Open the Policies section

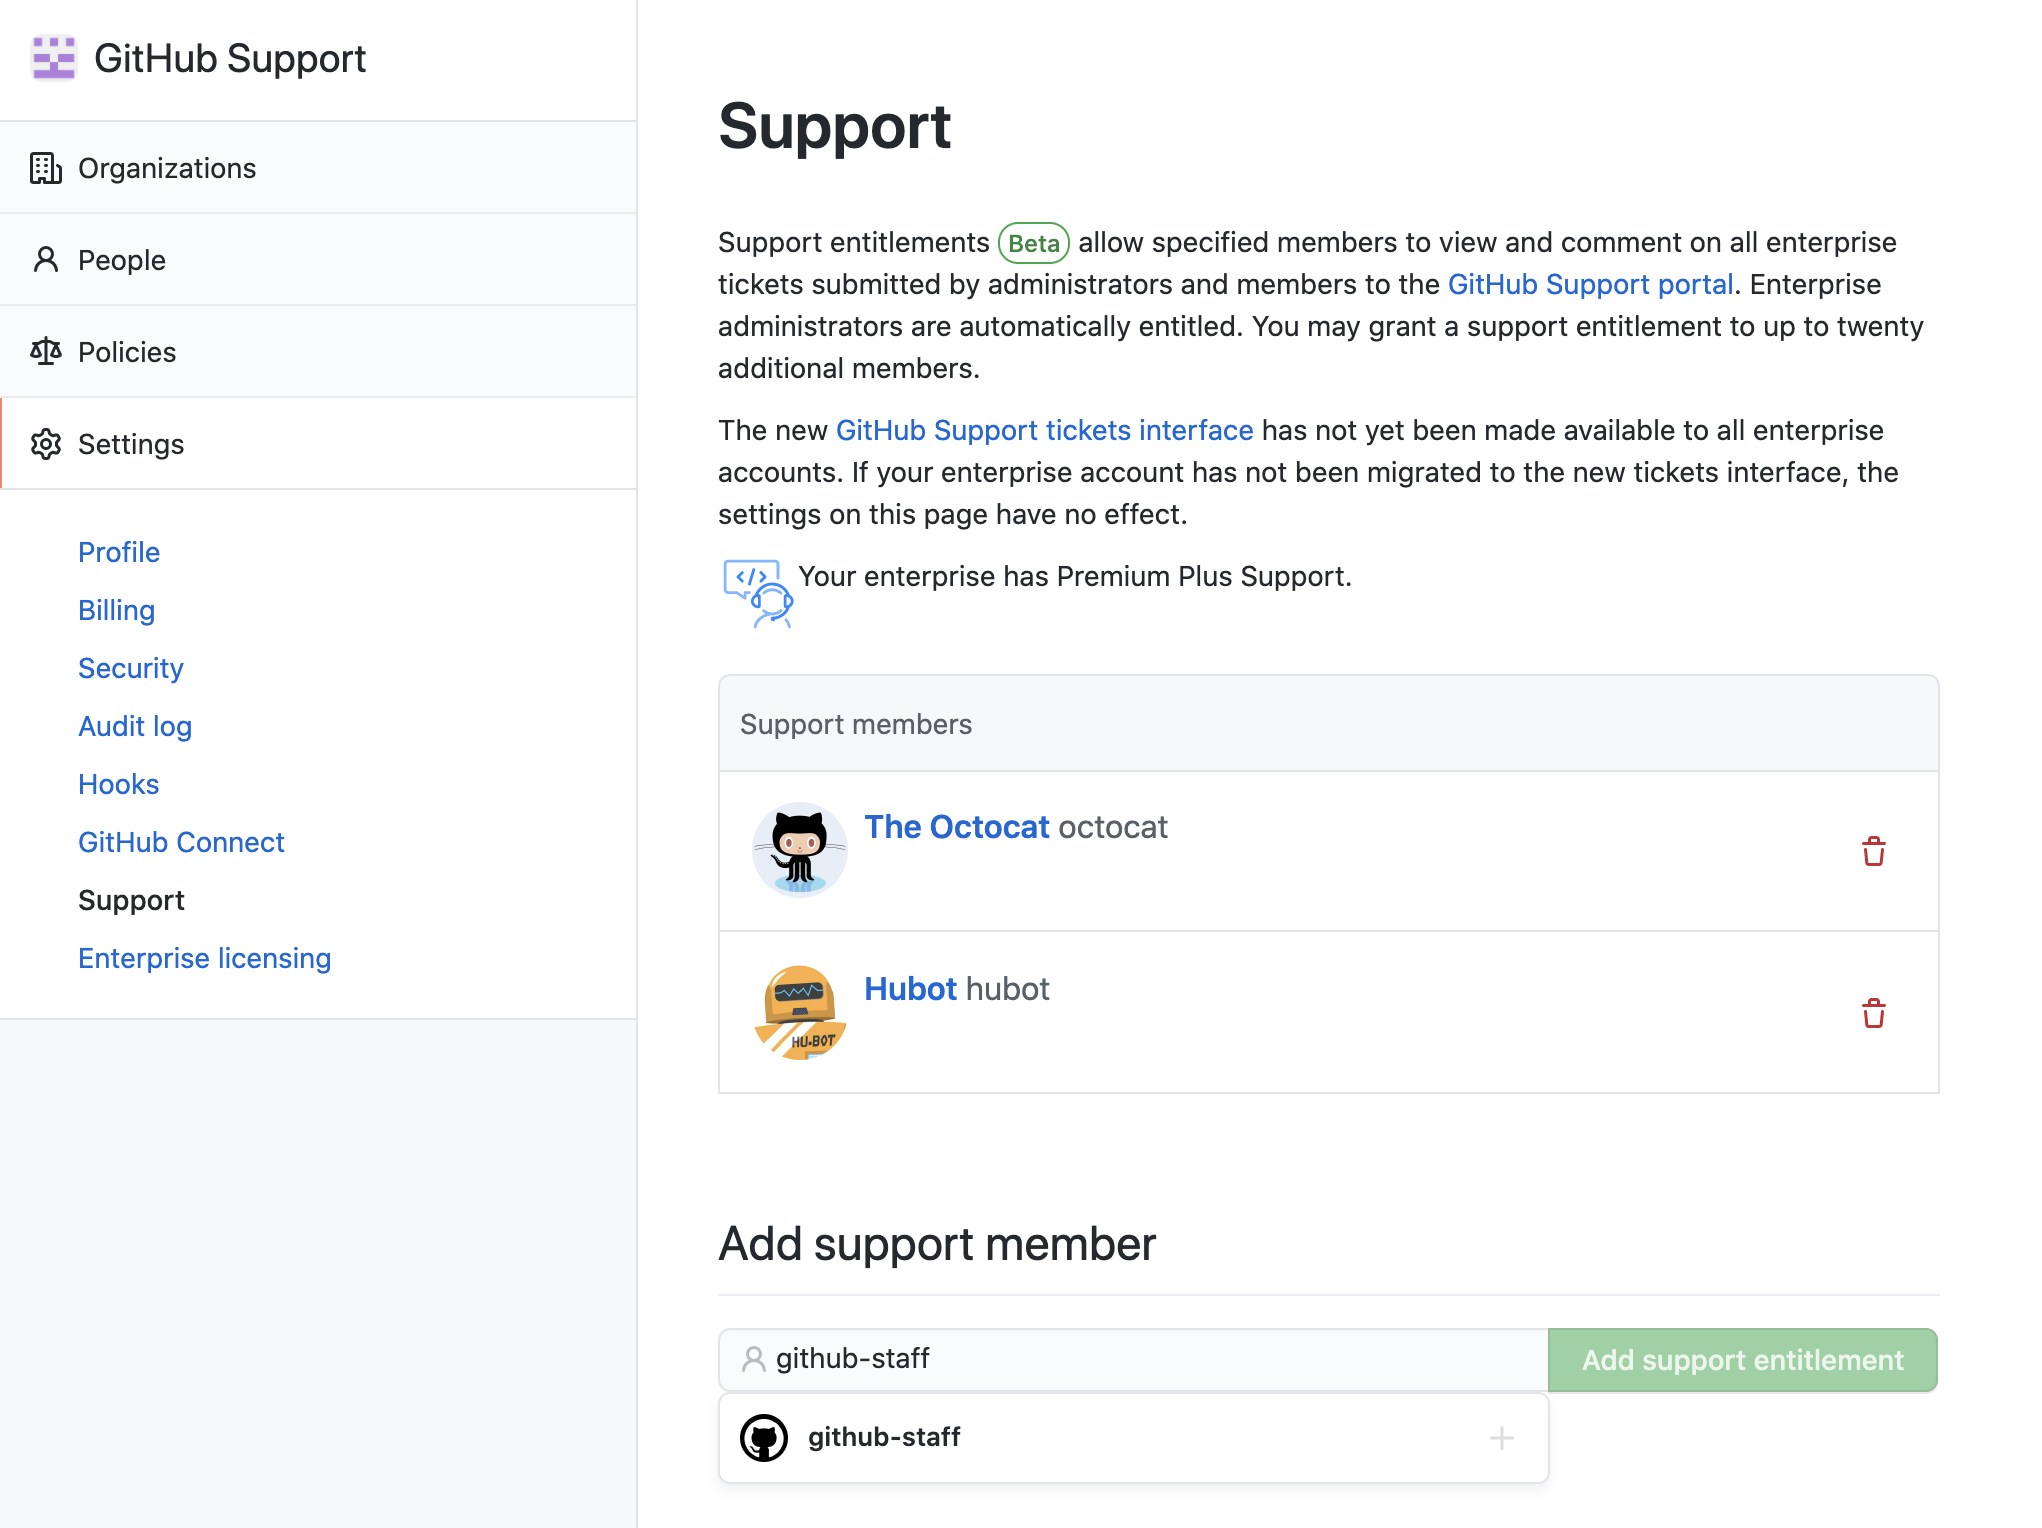318,352
